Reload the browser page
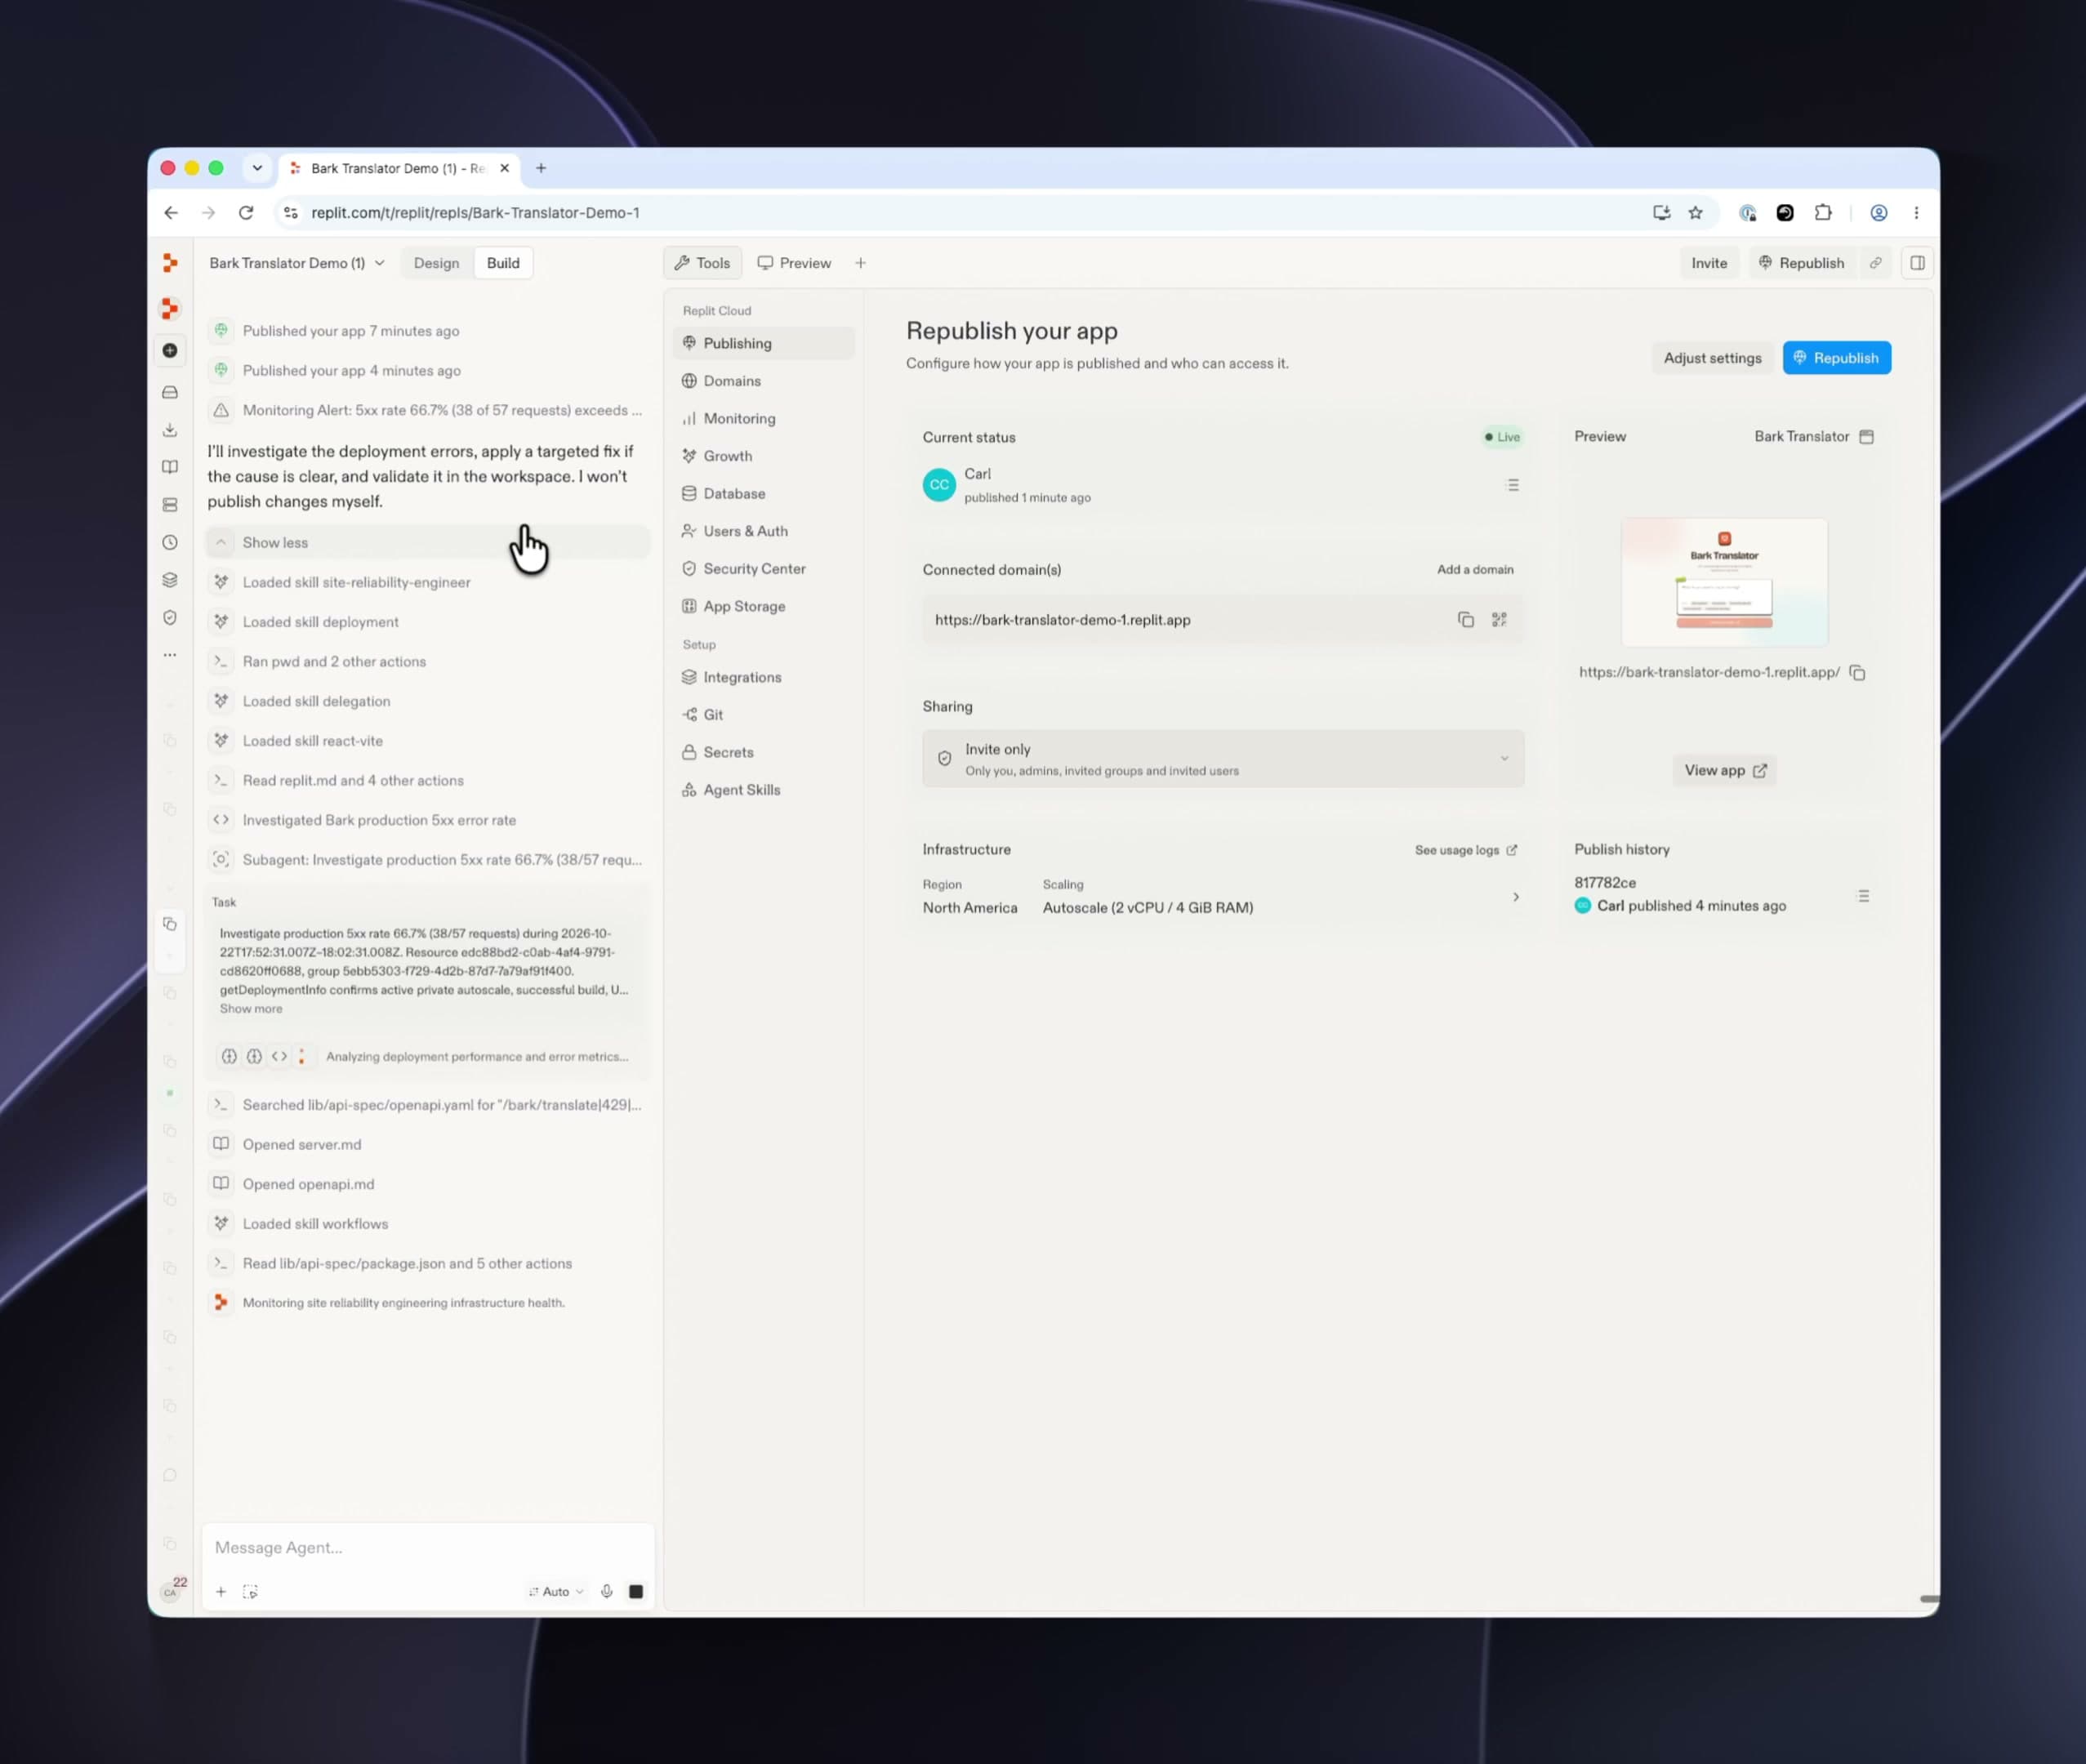Screen dimensions: 2086x1764 point(246,212)
